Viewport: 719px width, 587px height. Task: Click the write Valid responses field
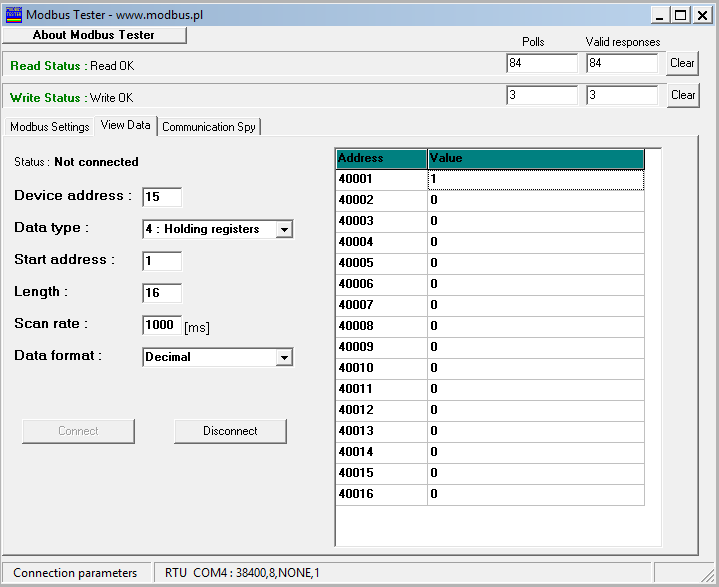(x=621, y=96)
